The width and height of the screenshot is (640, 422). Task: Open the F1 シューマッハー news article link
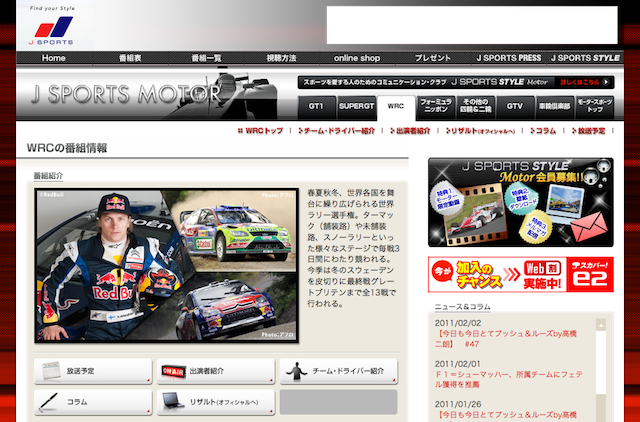pos(508,380)
